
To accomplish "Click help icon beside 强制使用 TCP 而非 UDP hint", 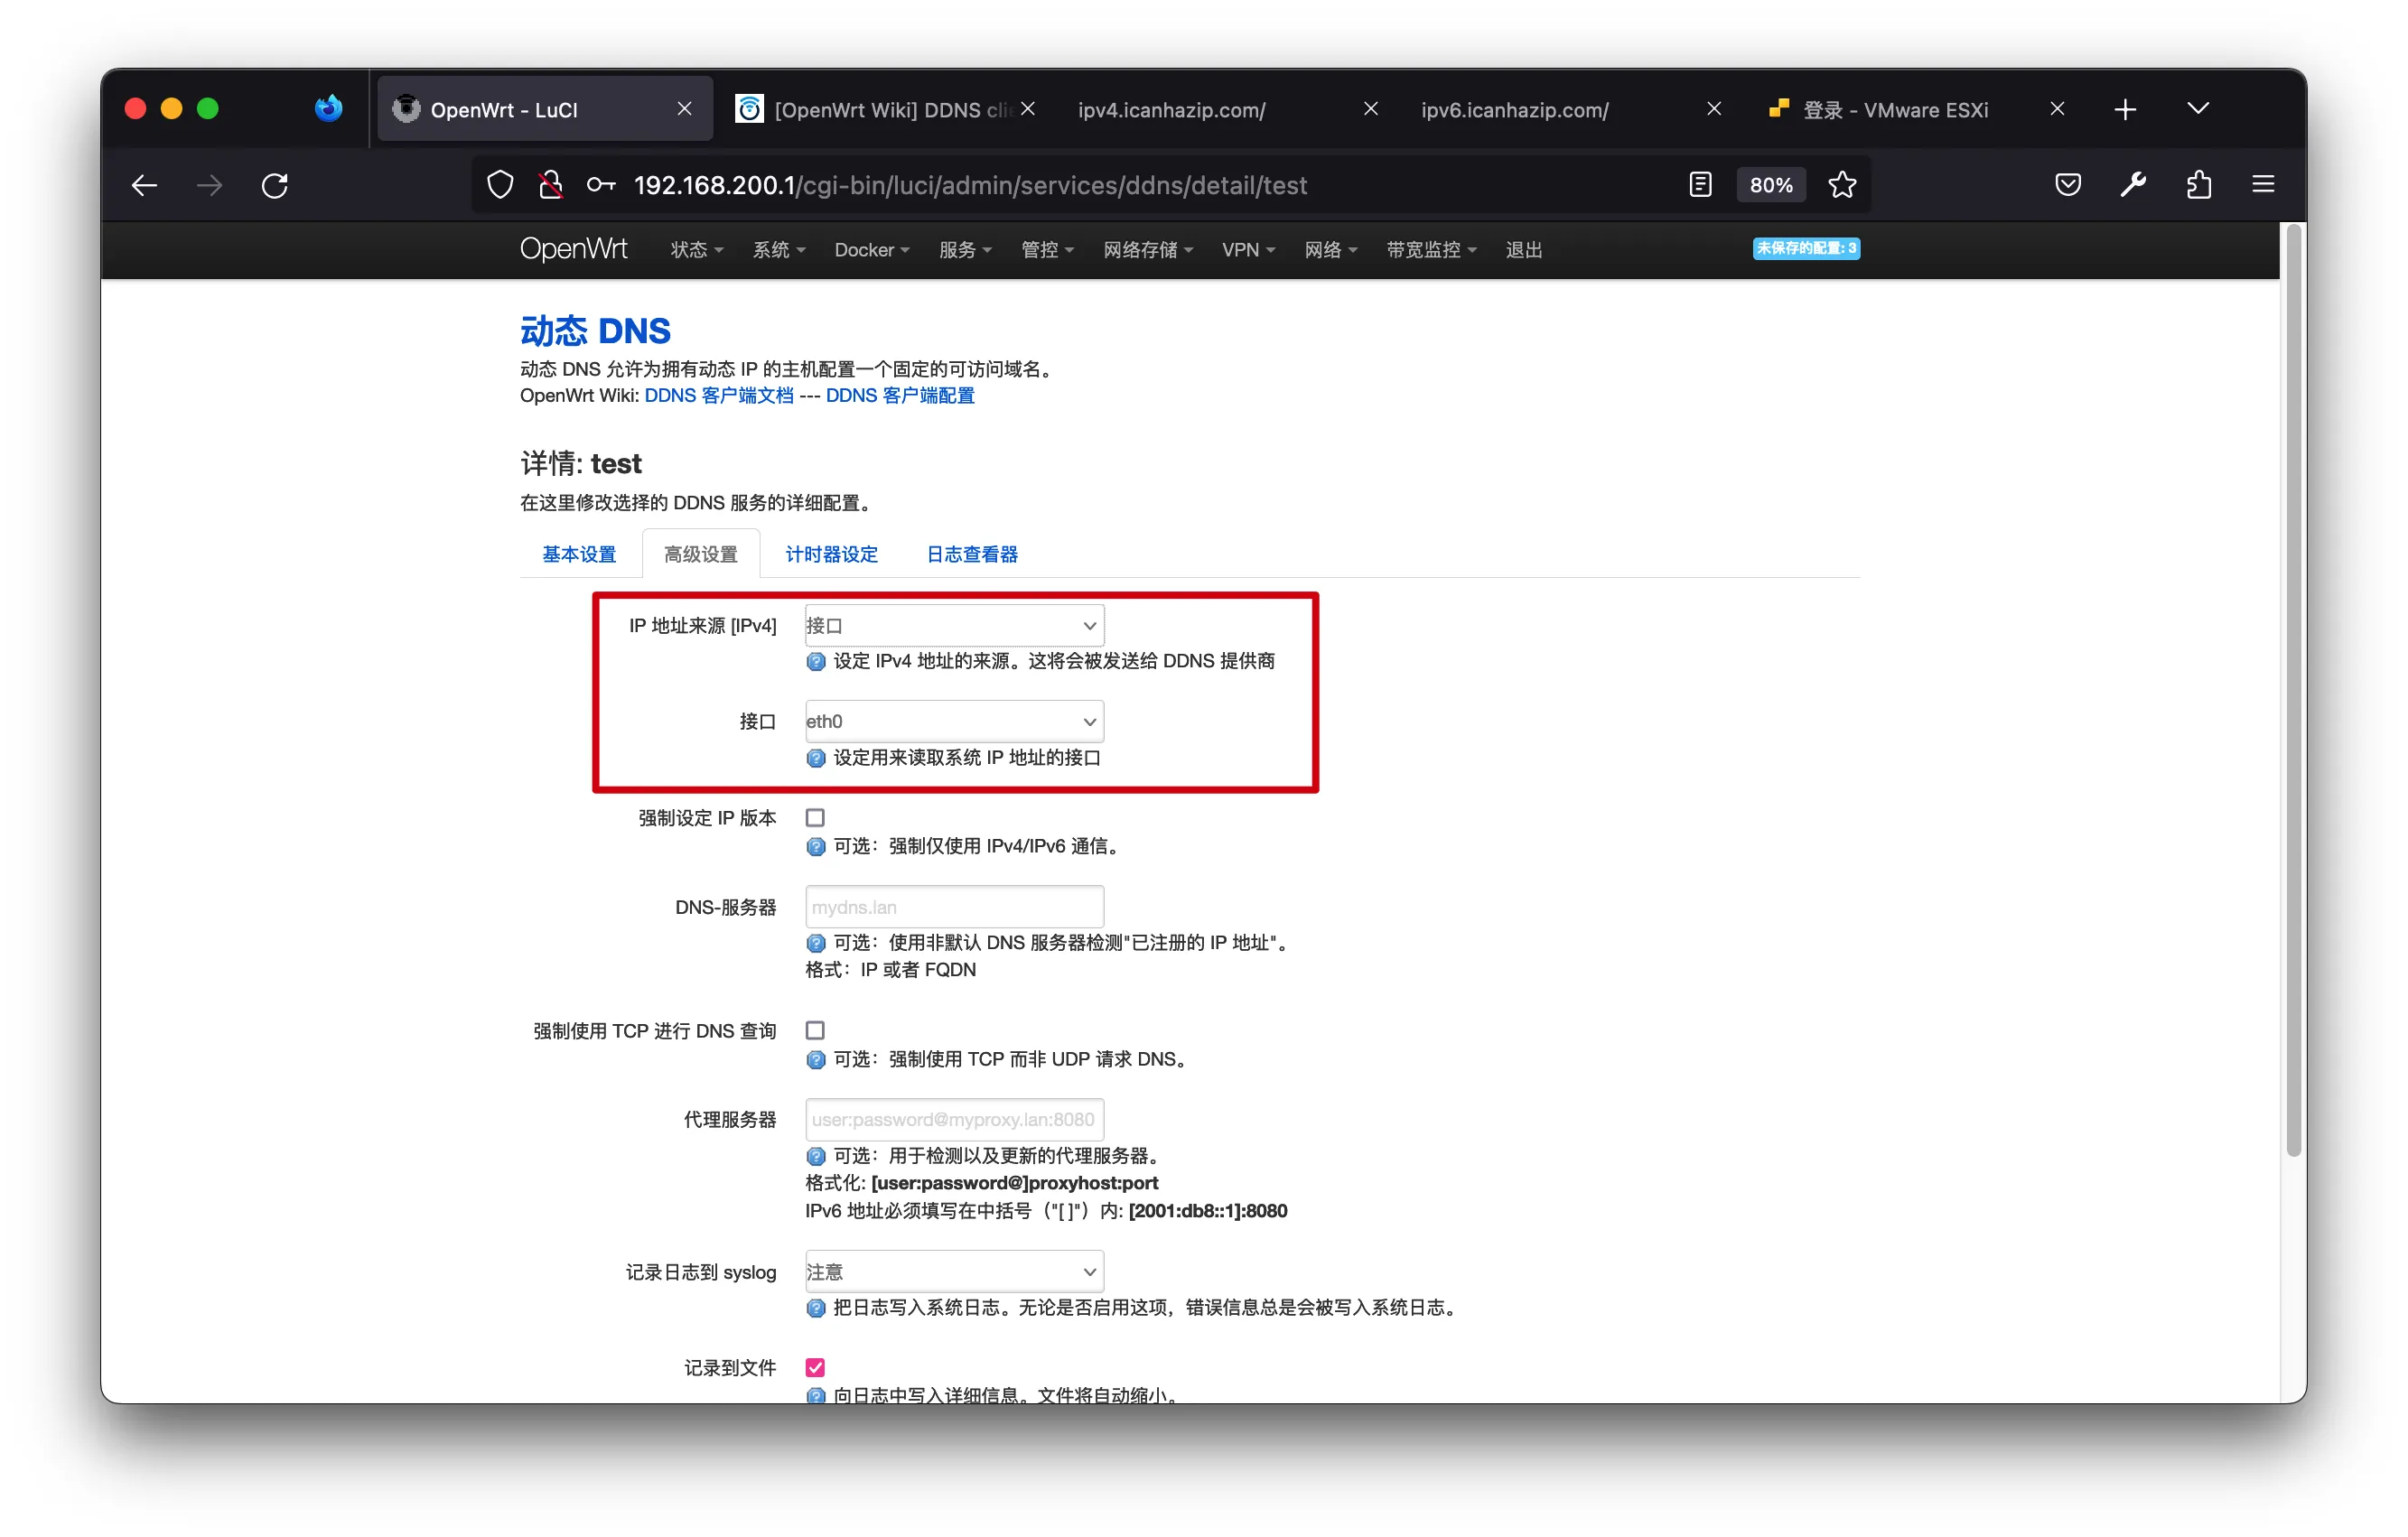I will tap(816, 1059).
